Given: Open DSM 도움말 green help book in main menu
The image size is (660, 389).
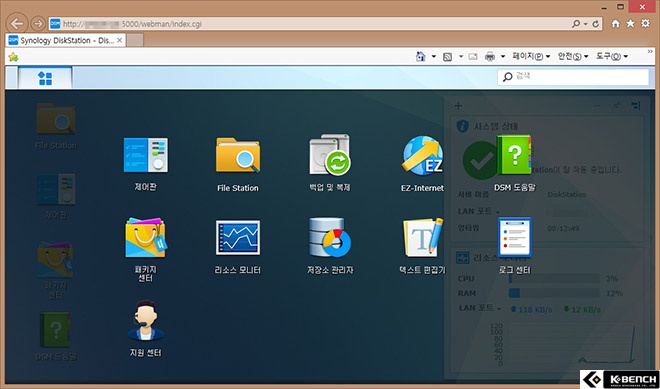Looking at the screenshot, I should pyautogui.click(x=515, y=155).
